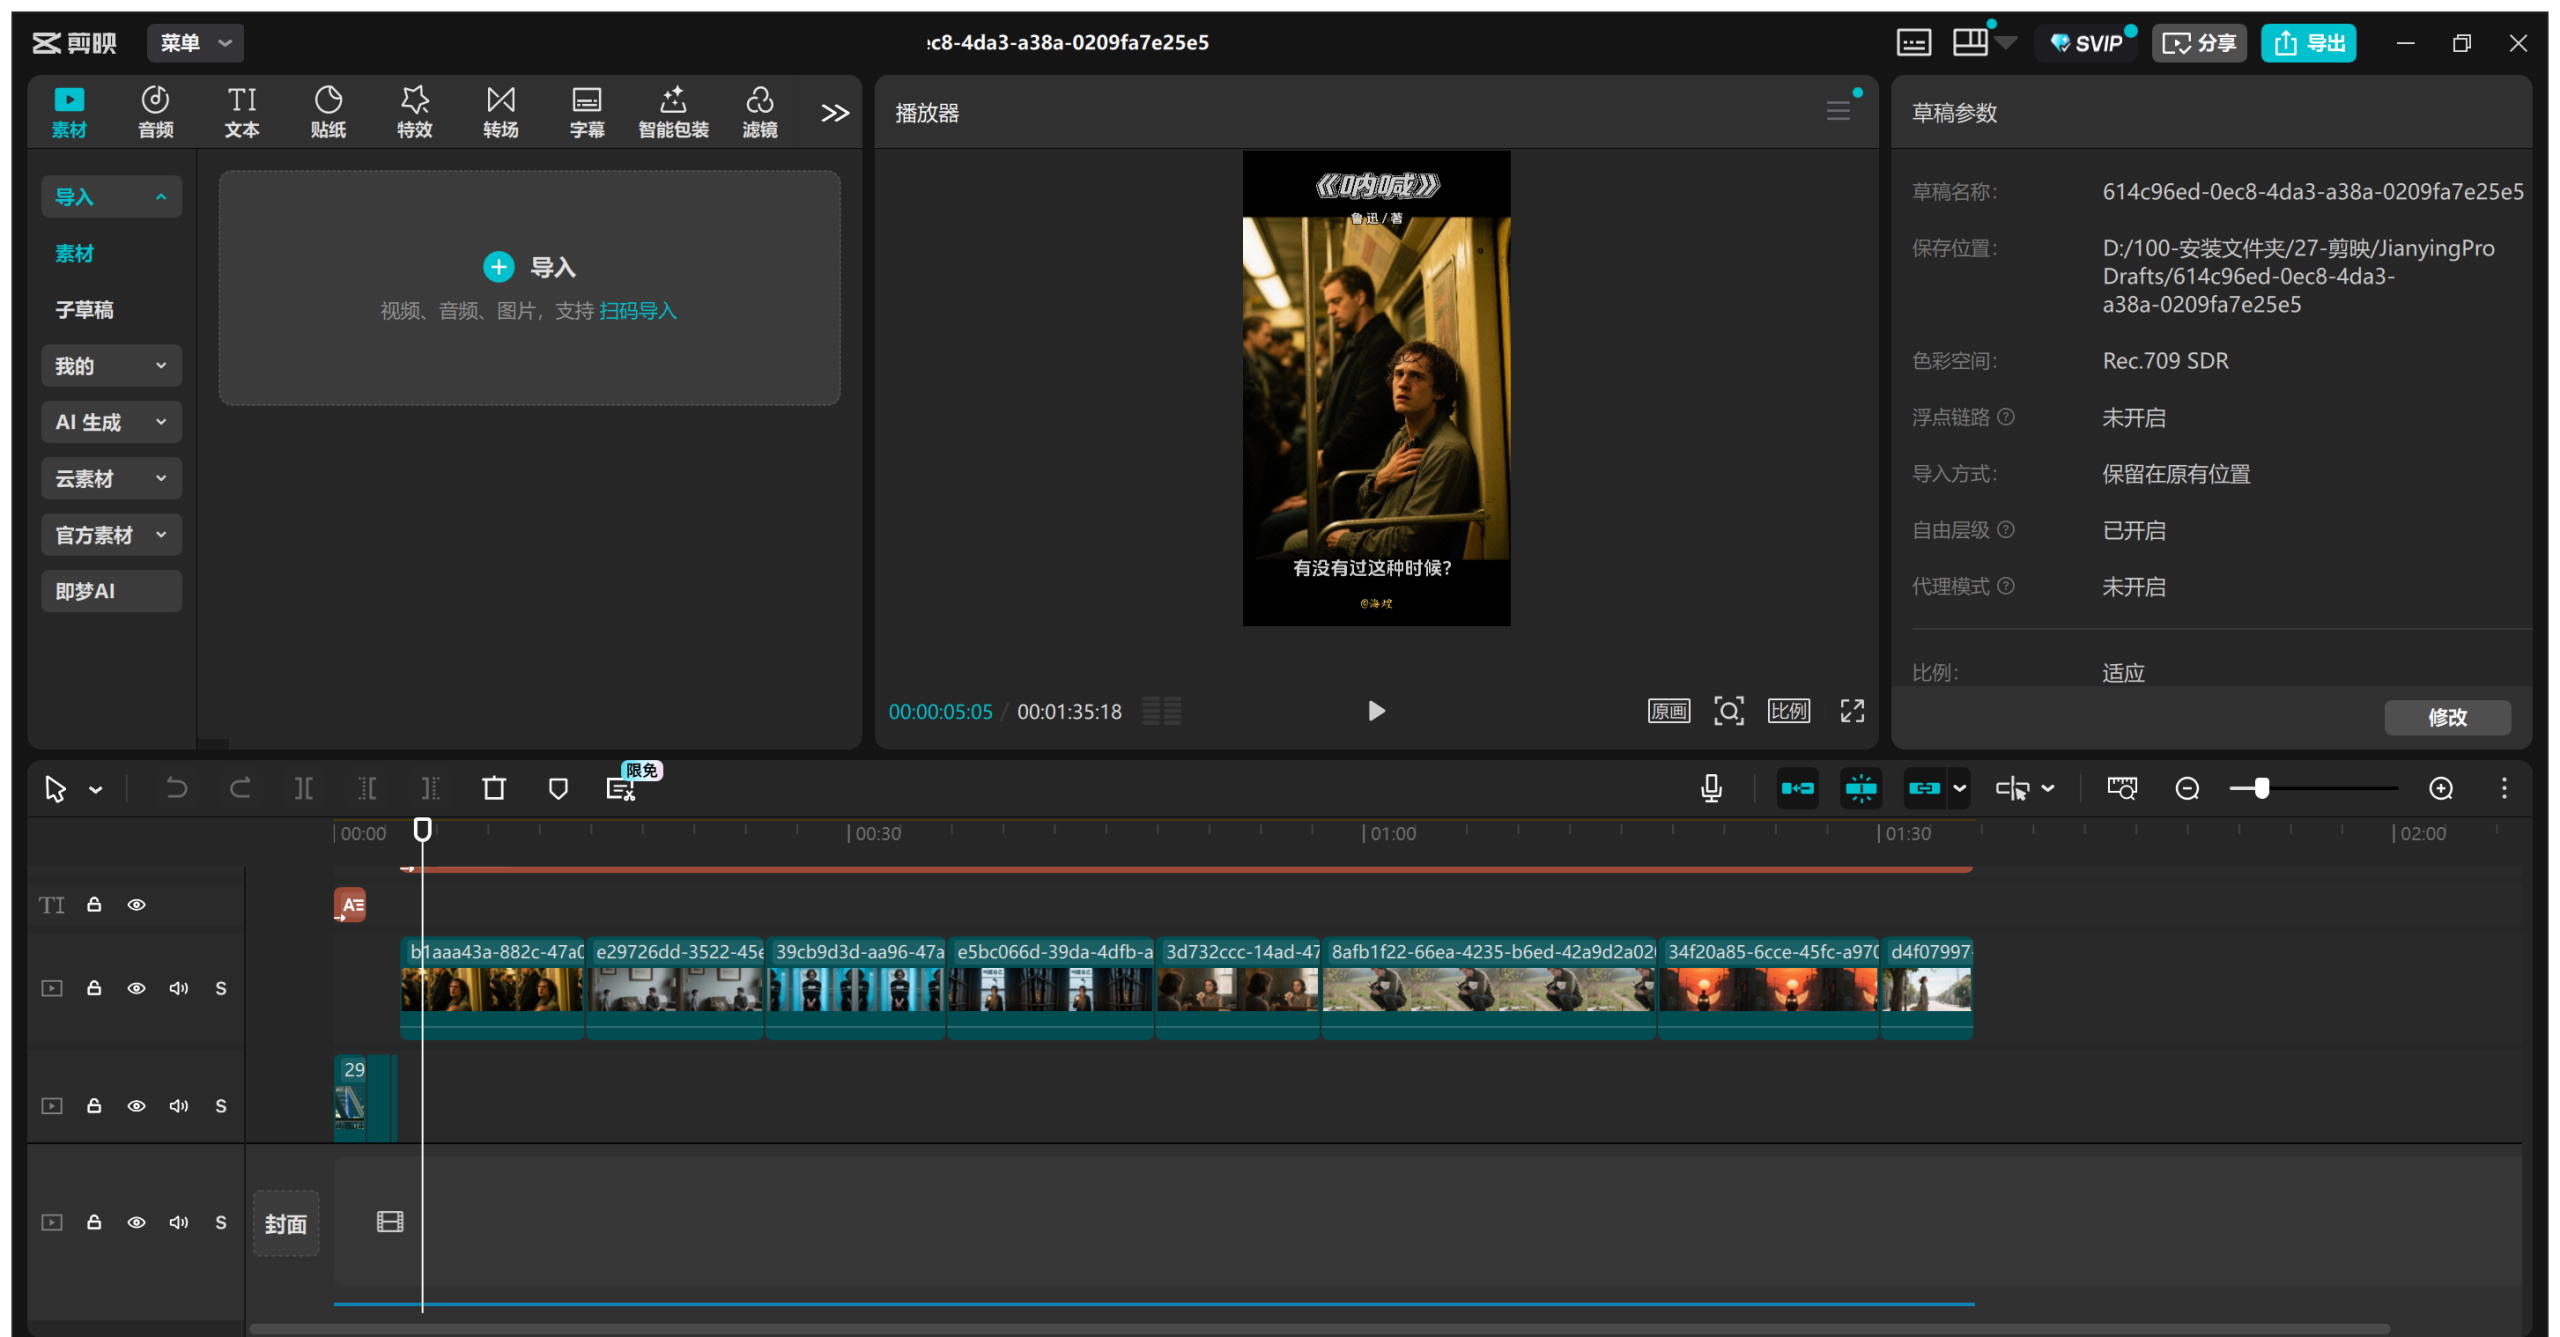The height and width of the screenshot is (1337, 2560).
Task: Add a marker with the shield icon
Action: (558, 789)
